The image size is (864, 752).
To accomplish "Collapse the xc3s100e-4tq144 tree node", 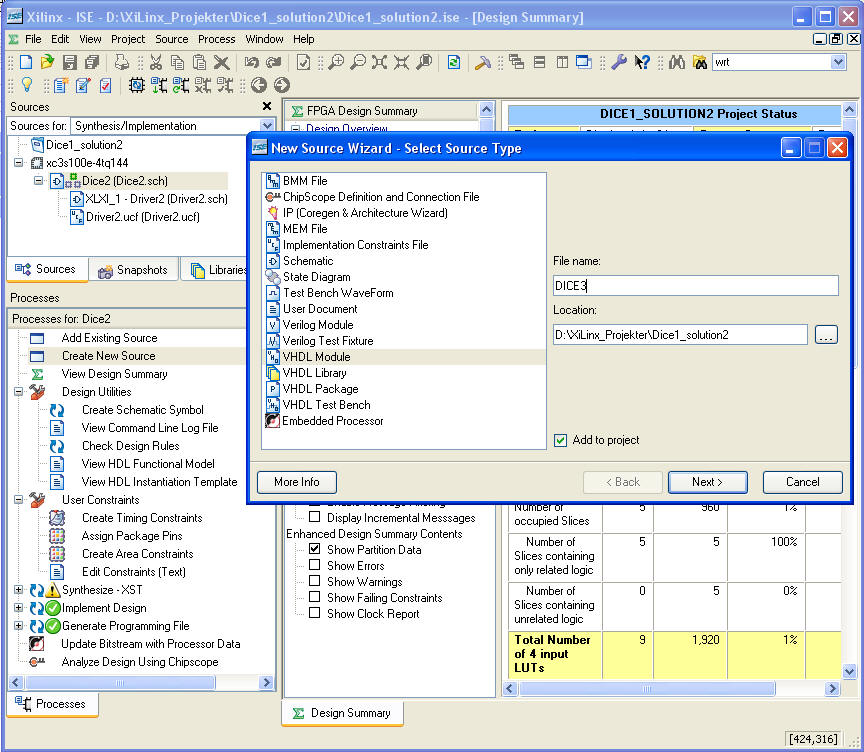I will click(x=19, y=163).
